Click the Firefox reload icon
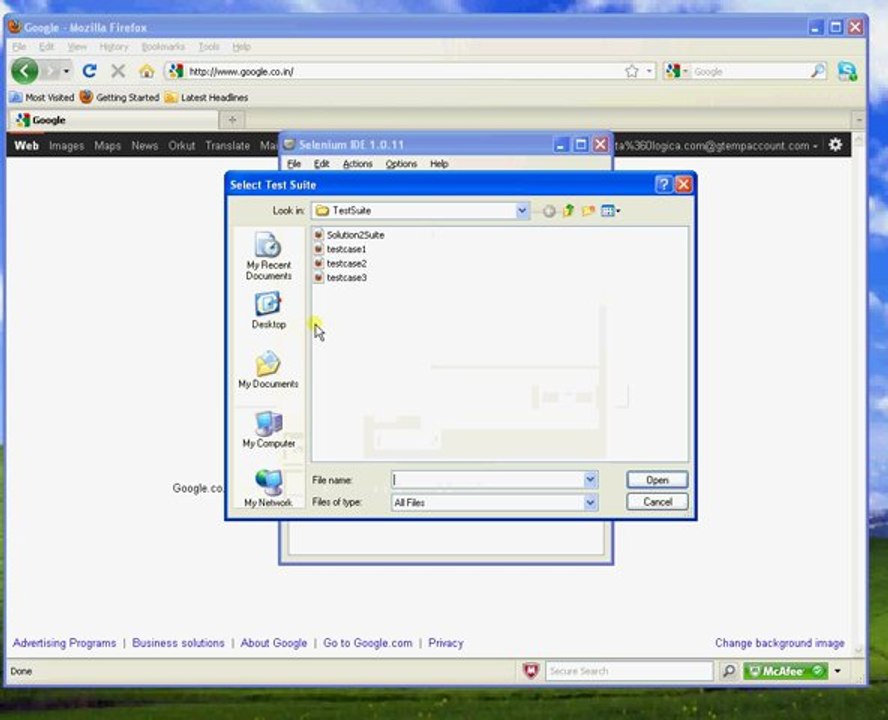The height and width of the screenshot is (720, 888). click(89, 71)
